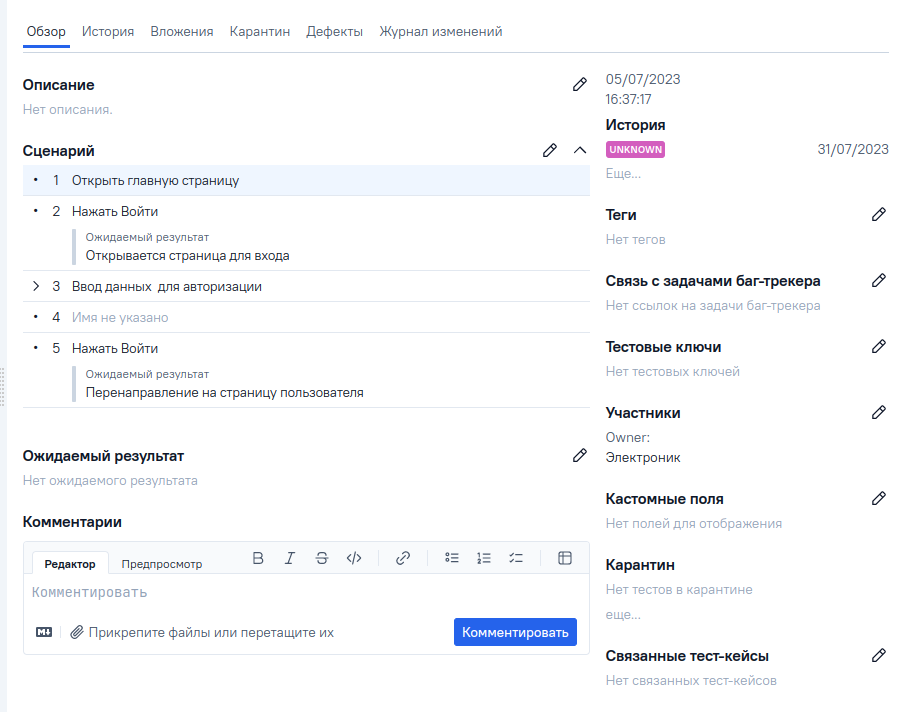Apply strikethrough formatting in comment toolbar
The image size is (897, 712).
click(x=321, y=559)
